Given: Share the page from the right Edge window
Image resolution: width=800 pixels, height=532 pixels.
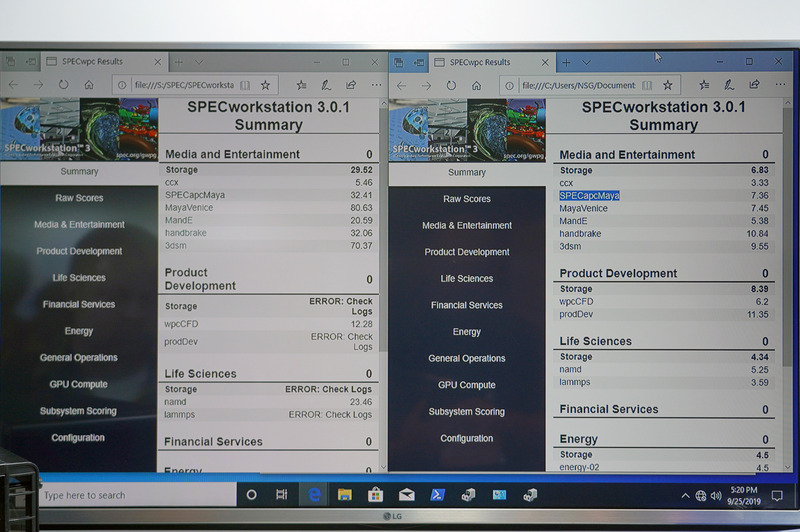Looking at the screenshot, I should (754, 85).
